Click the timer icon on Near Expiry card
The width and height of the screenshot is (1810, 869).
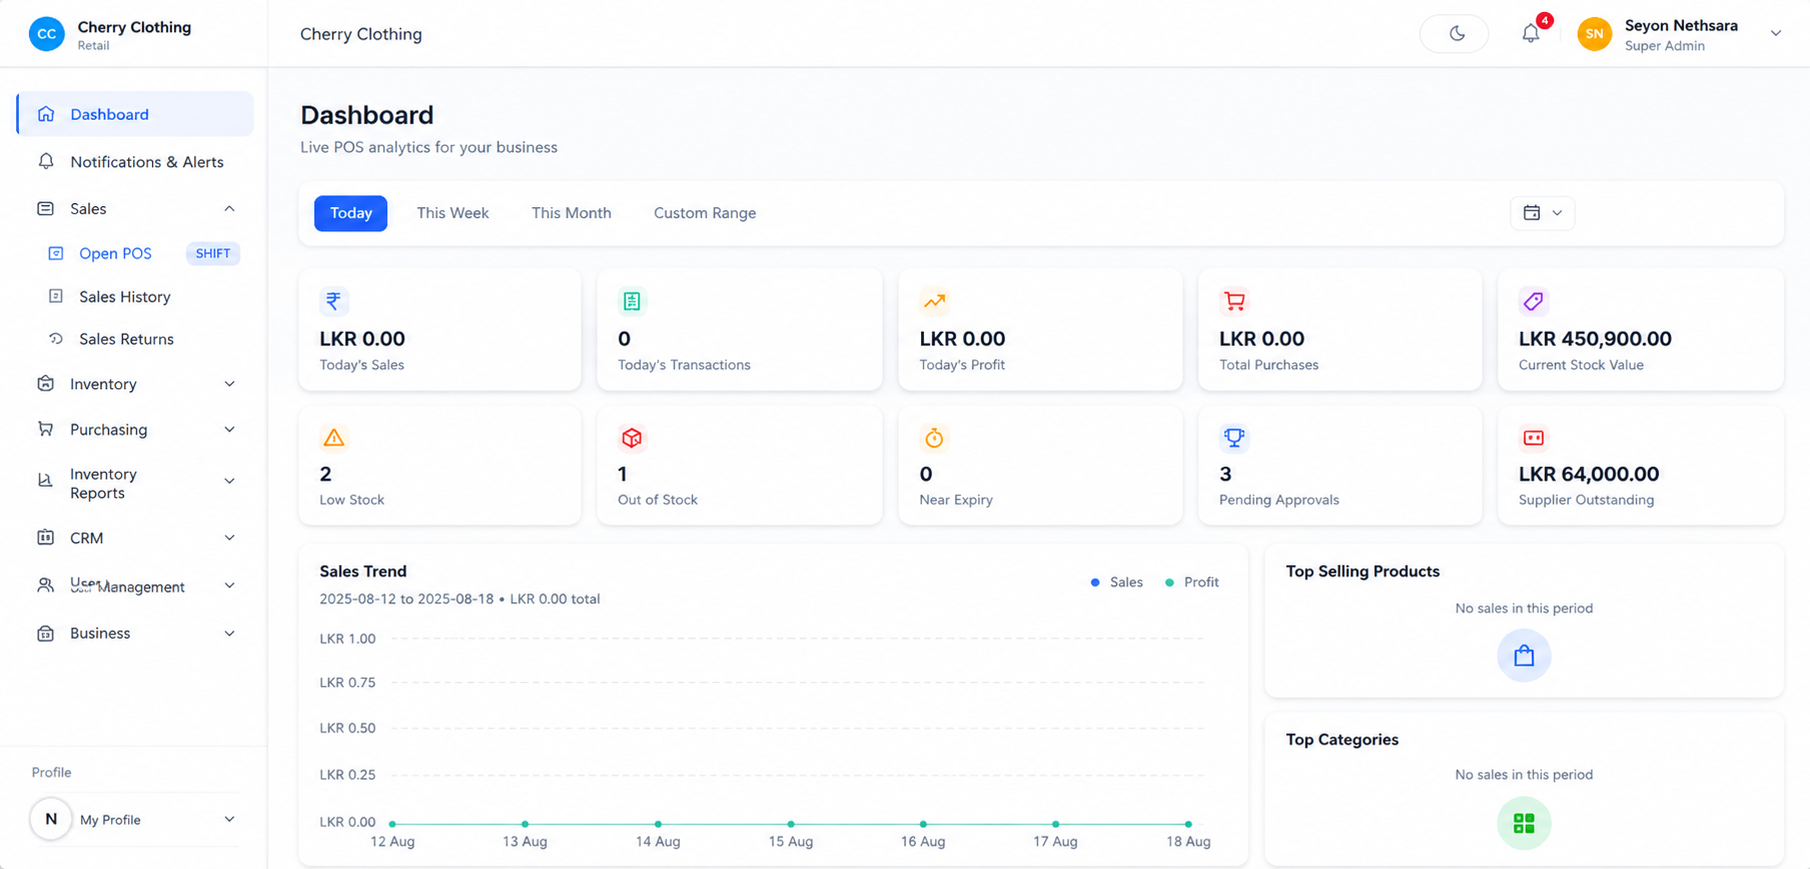tap(934, 438)
